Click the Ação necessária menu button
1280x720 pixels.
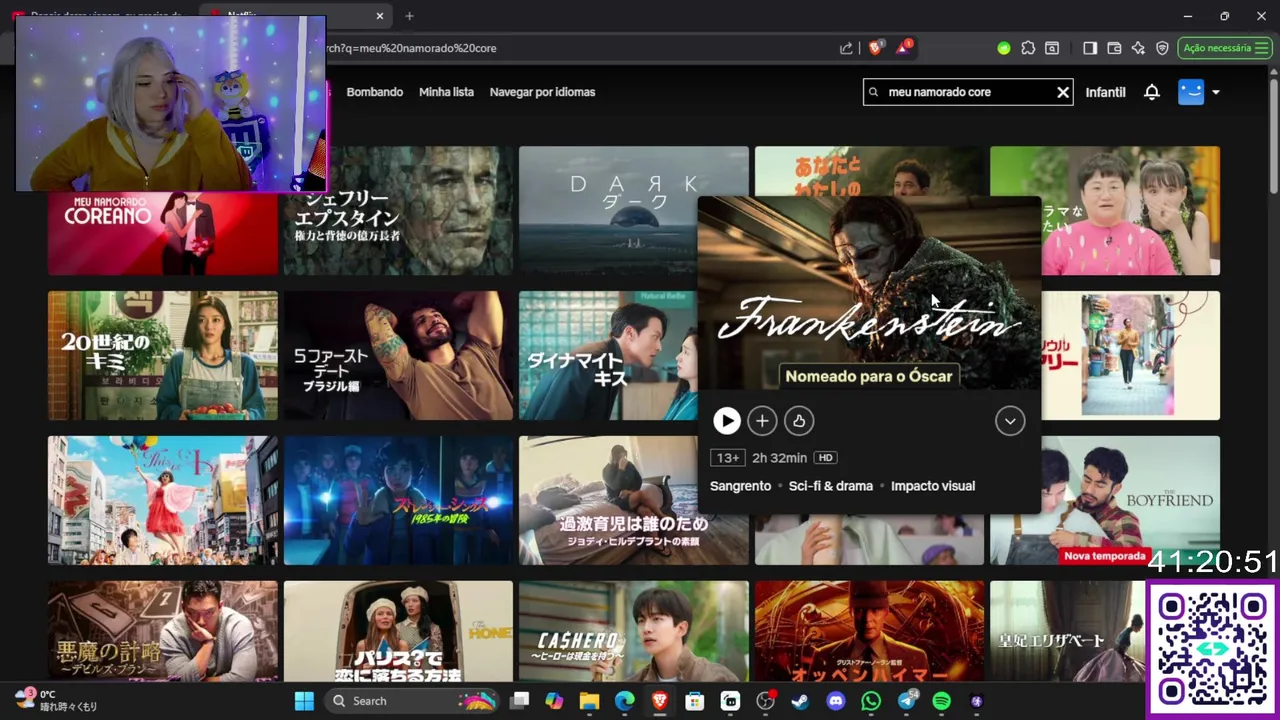pos(1225,48)
